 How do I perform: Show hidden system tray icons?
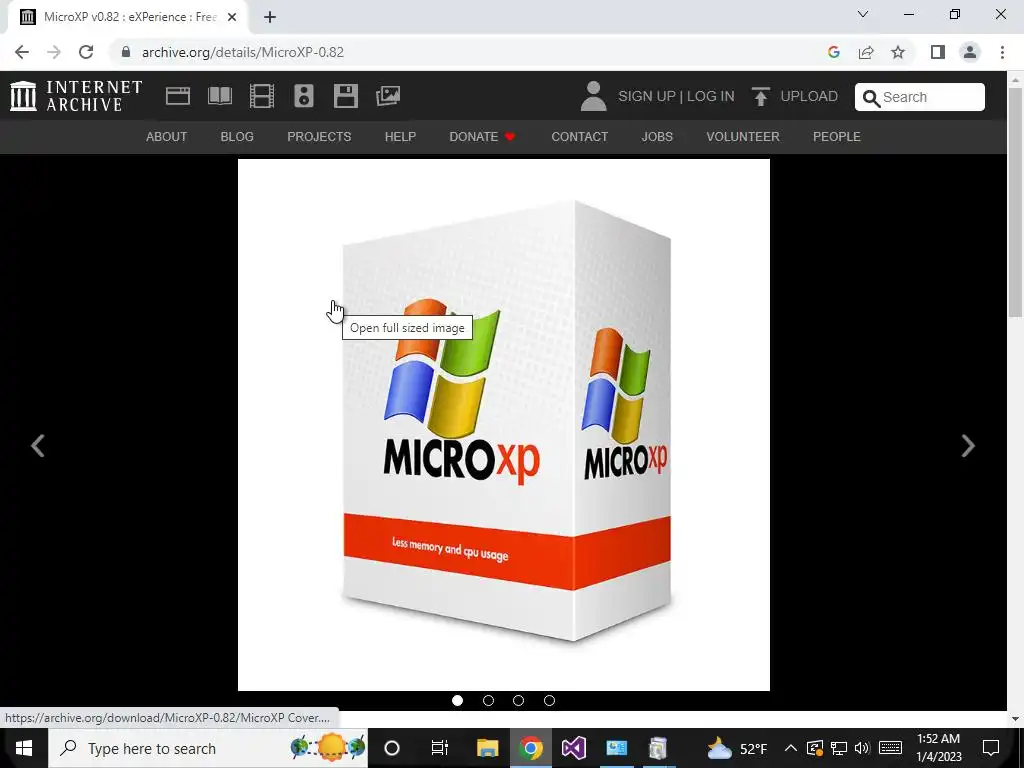(790, 748)
